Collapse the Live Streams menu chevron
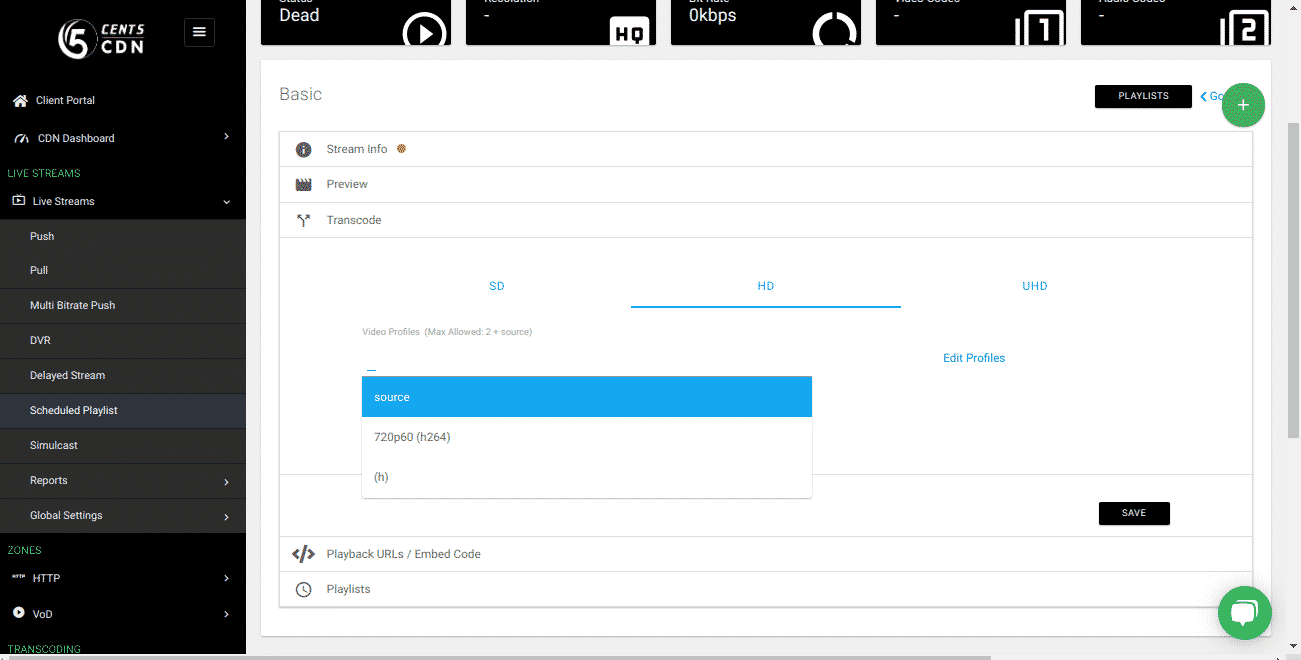This screenshot has height=660, width=1301. [x=226, y=202]
